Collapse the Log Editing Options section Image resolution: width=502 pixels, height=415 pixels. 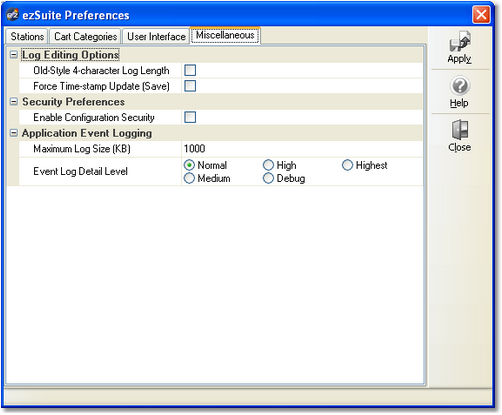coord(14,55)
